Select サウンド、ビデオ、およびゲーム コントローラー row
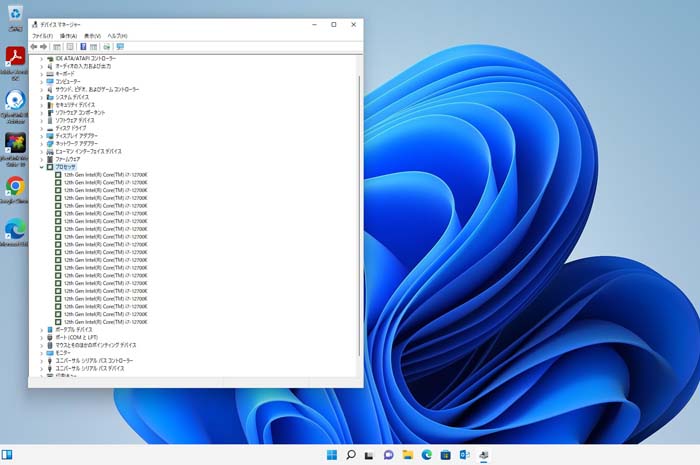 [97, 89]
